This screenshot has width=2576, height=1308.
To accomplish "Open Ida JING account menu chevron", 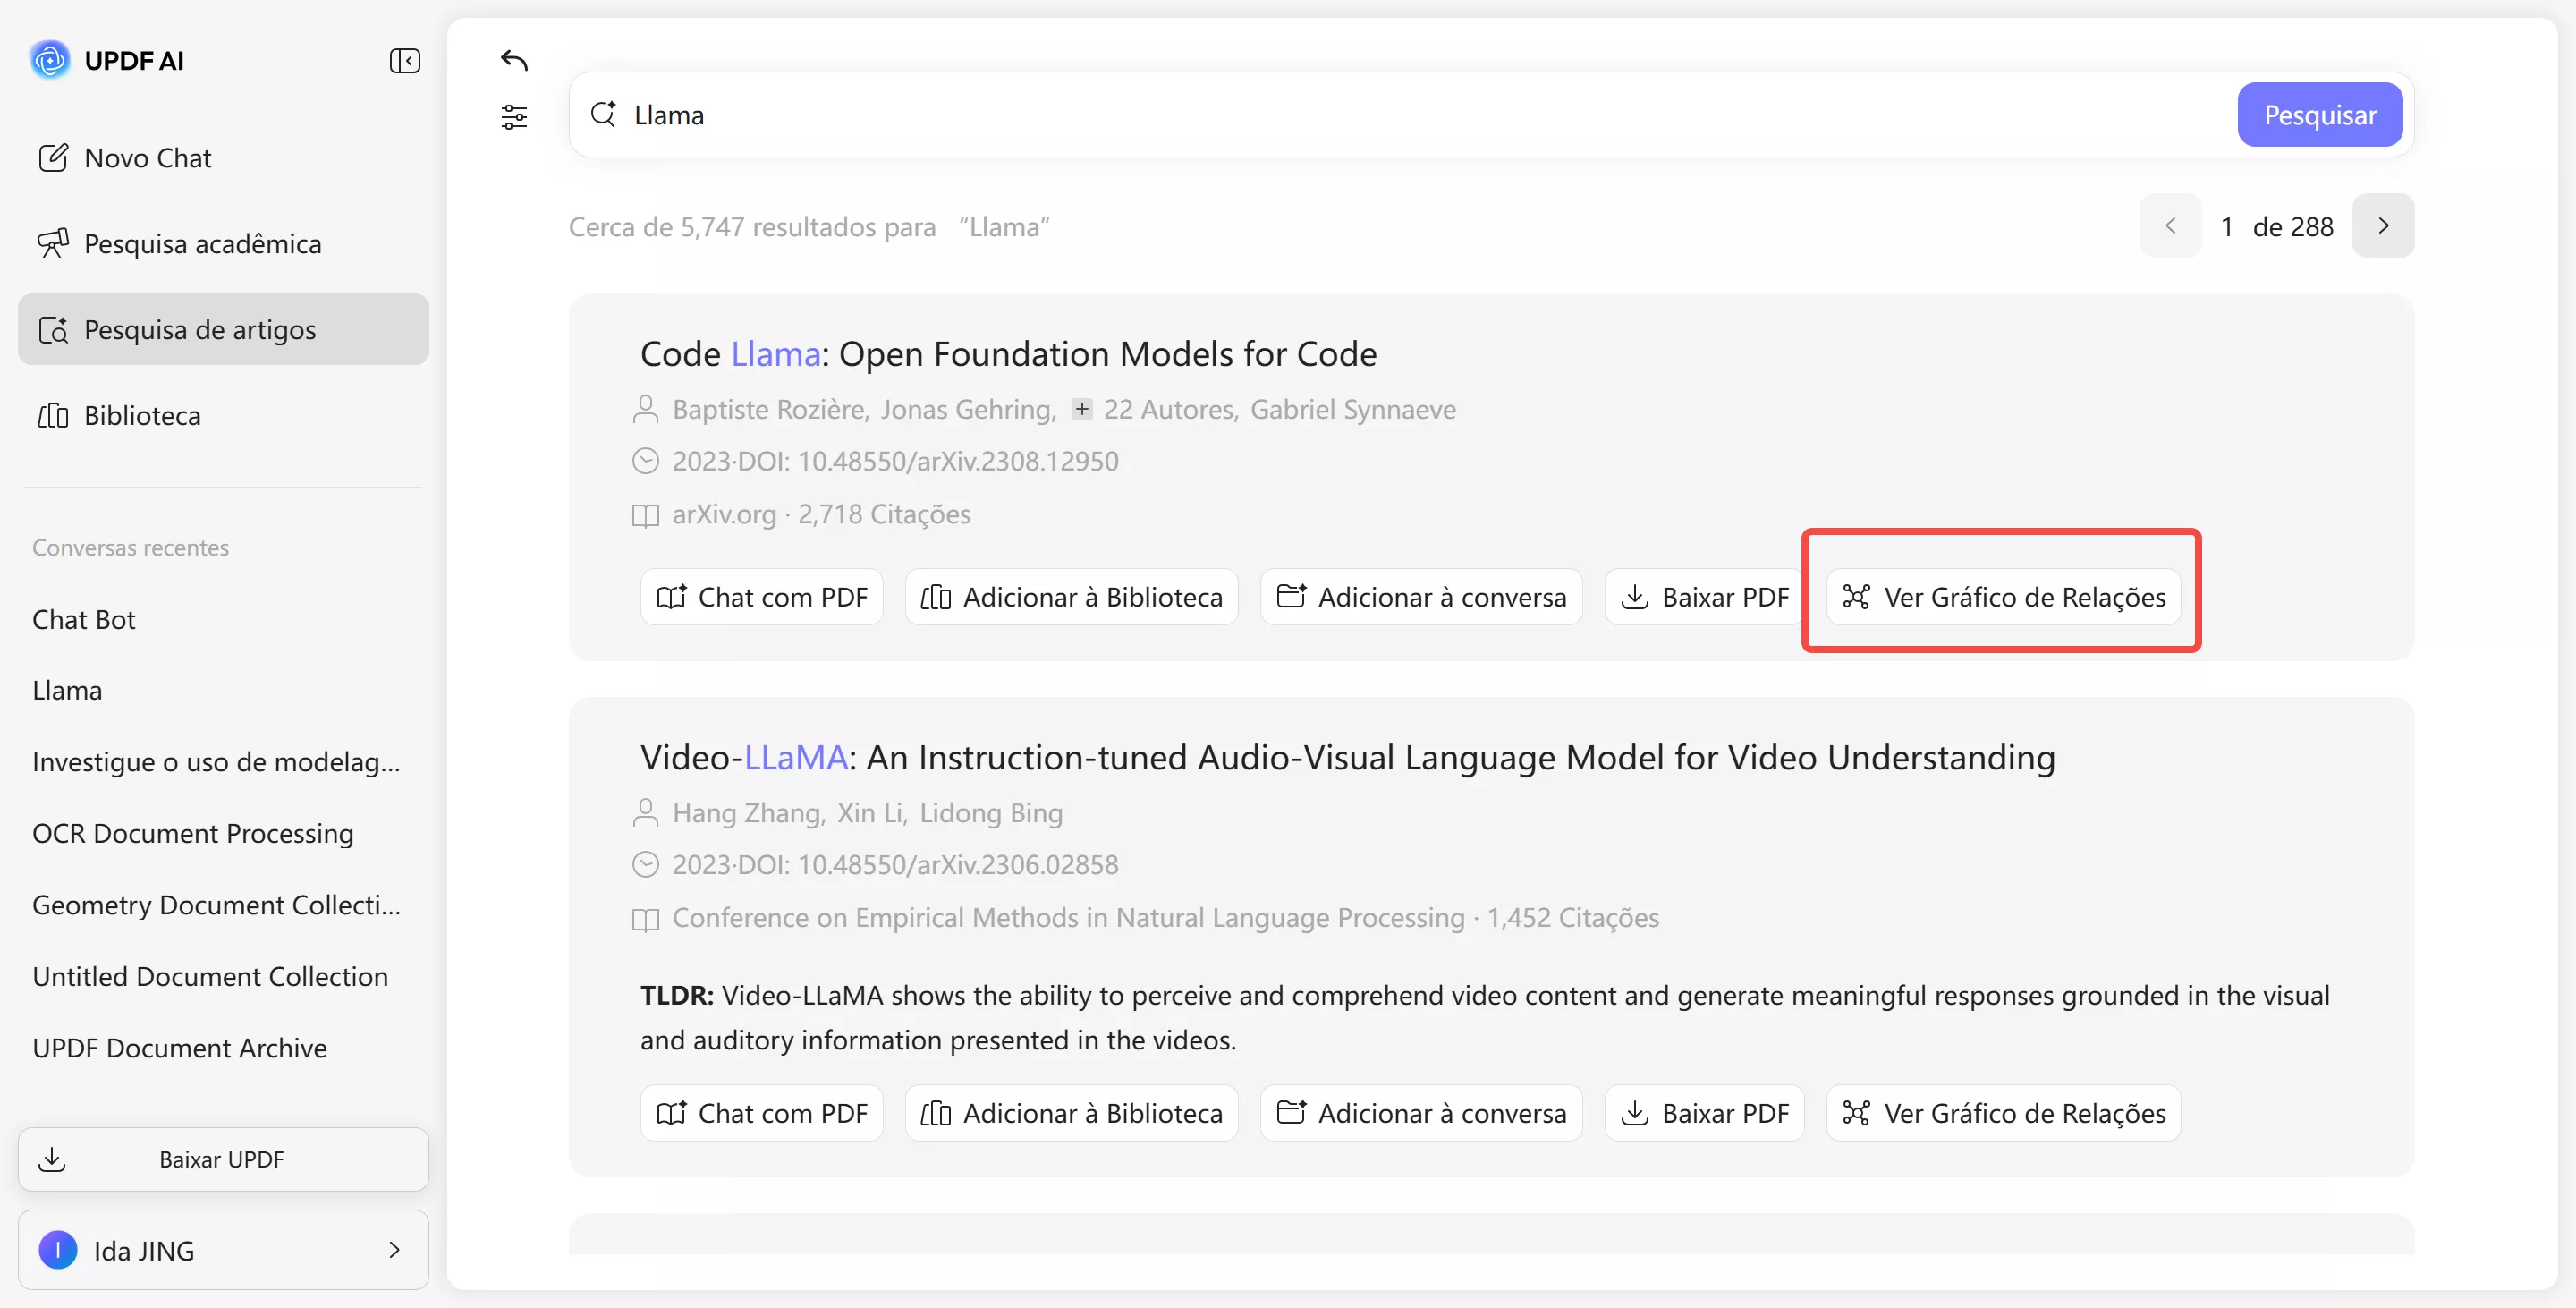I will [394, 1250].
